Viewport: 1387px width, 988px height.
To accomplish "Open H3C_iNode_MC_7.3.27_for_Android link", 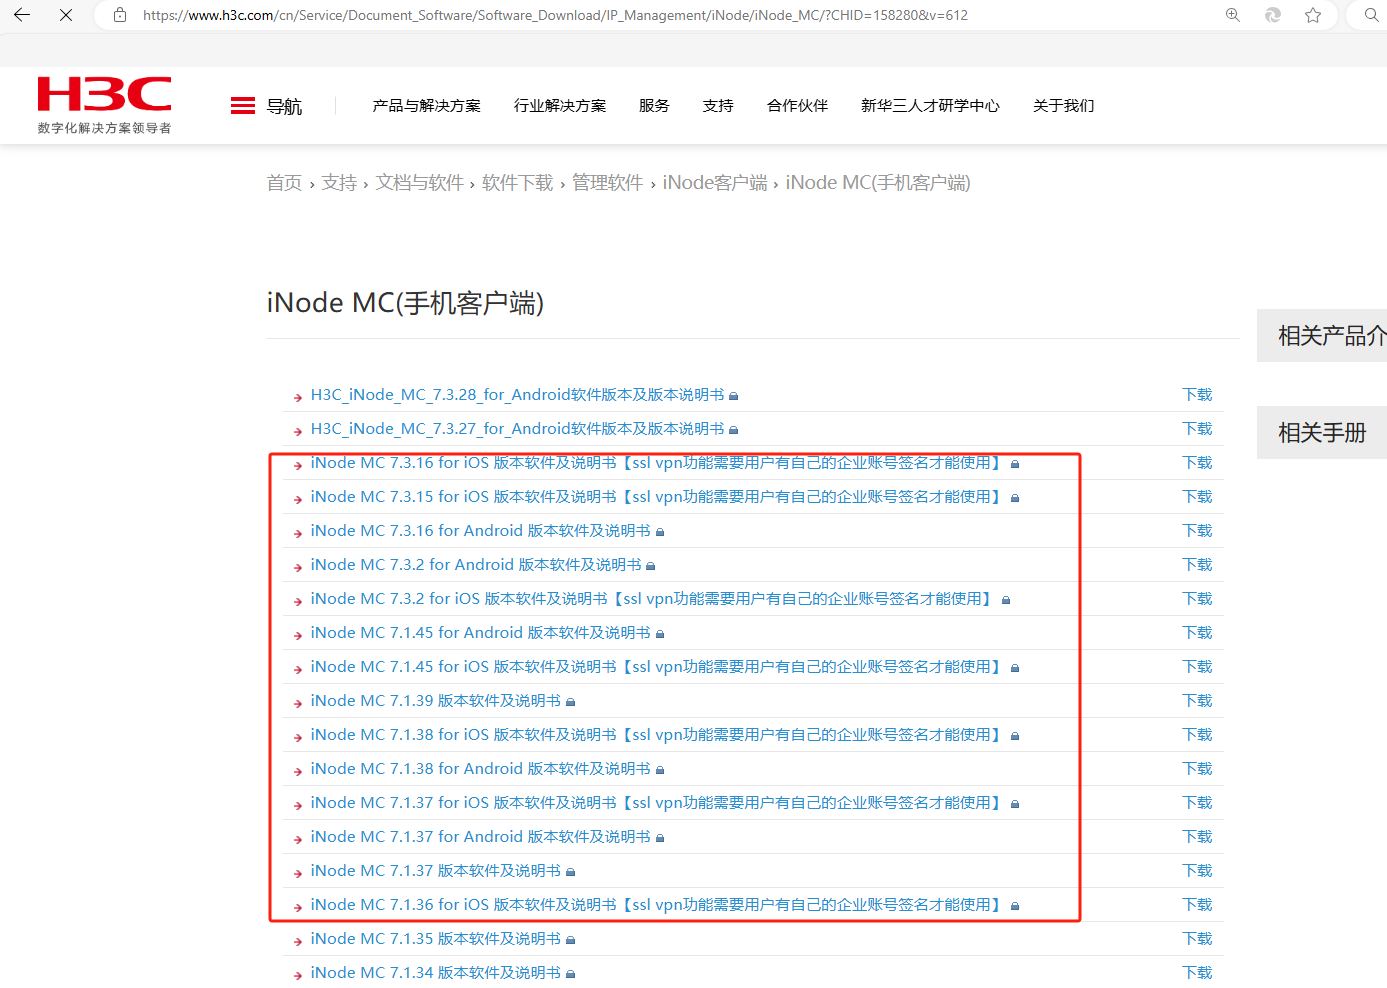I will tap(517, 429).
